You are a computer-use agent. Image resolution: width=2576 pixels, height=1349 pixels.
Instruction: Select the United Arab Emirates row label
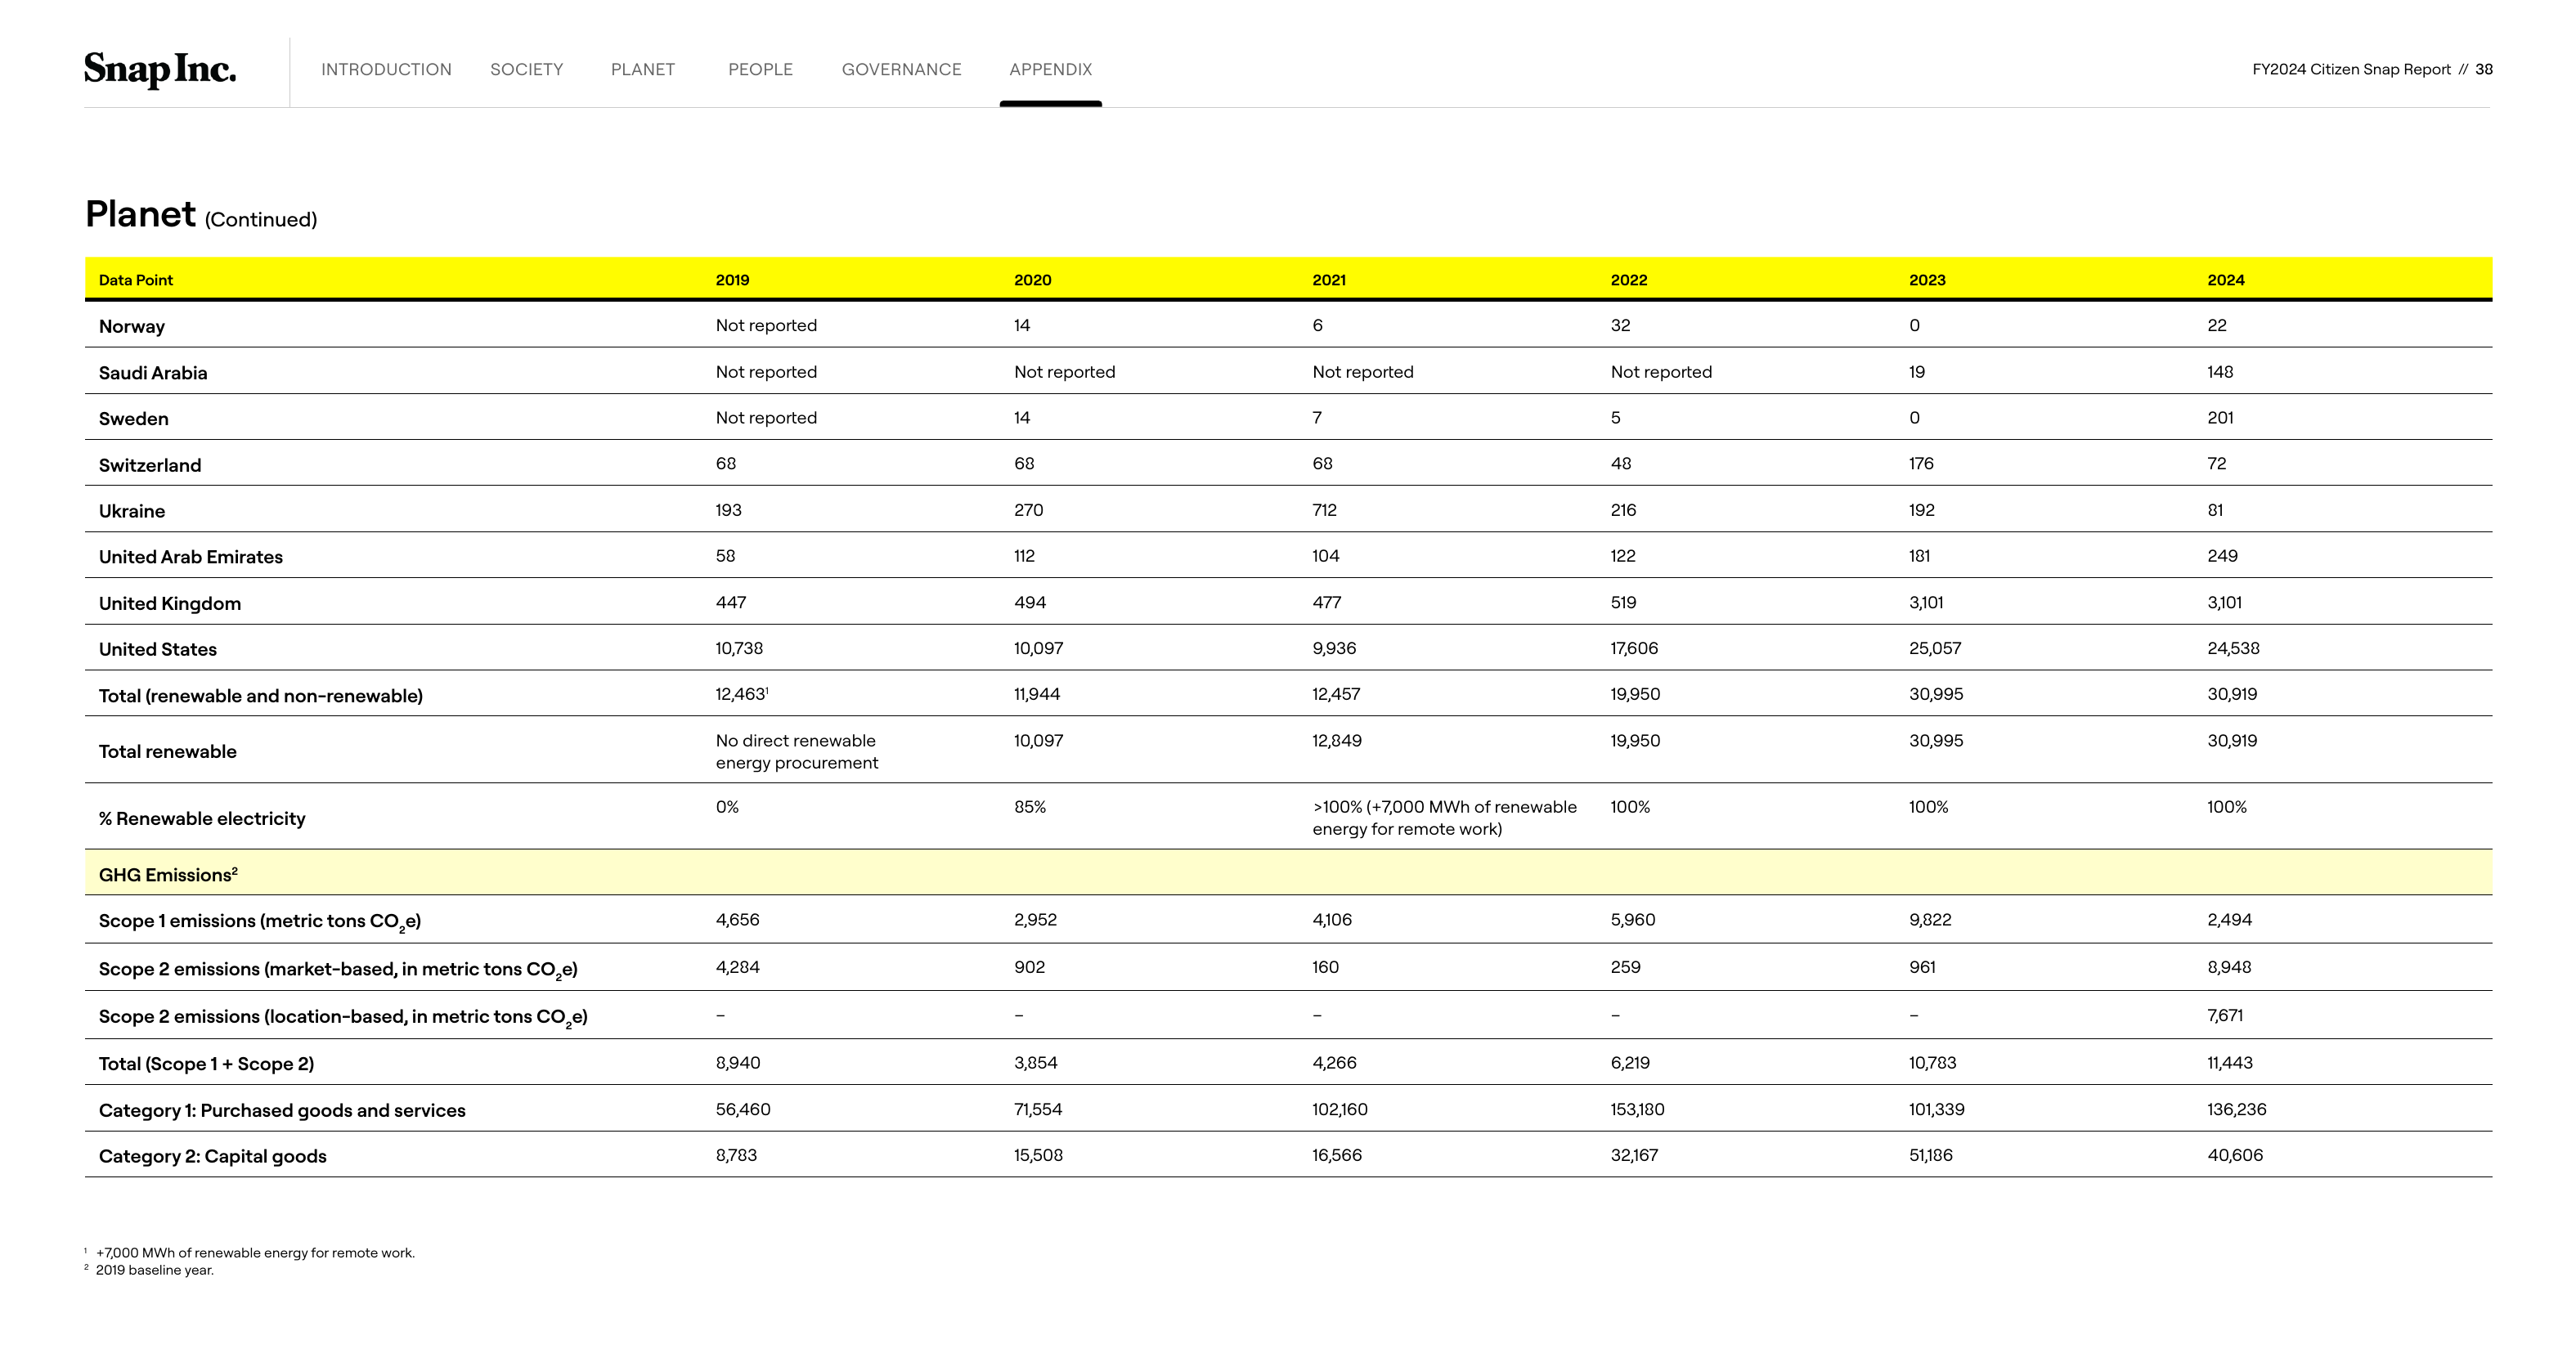[191, 557]
